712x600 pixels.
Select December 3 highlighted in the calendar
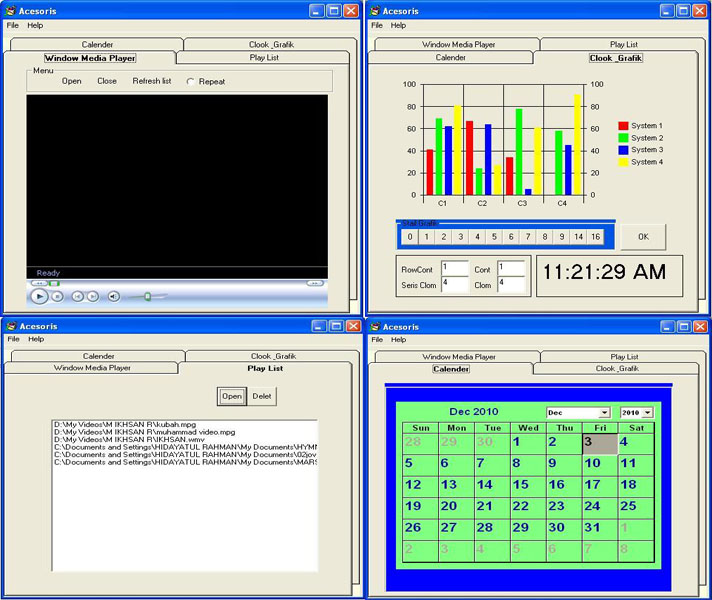click(x=599, y=444)
